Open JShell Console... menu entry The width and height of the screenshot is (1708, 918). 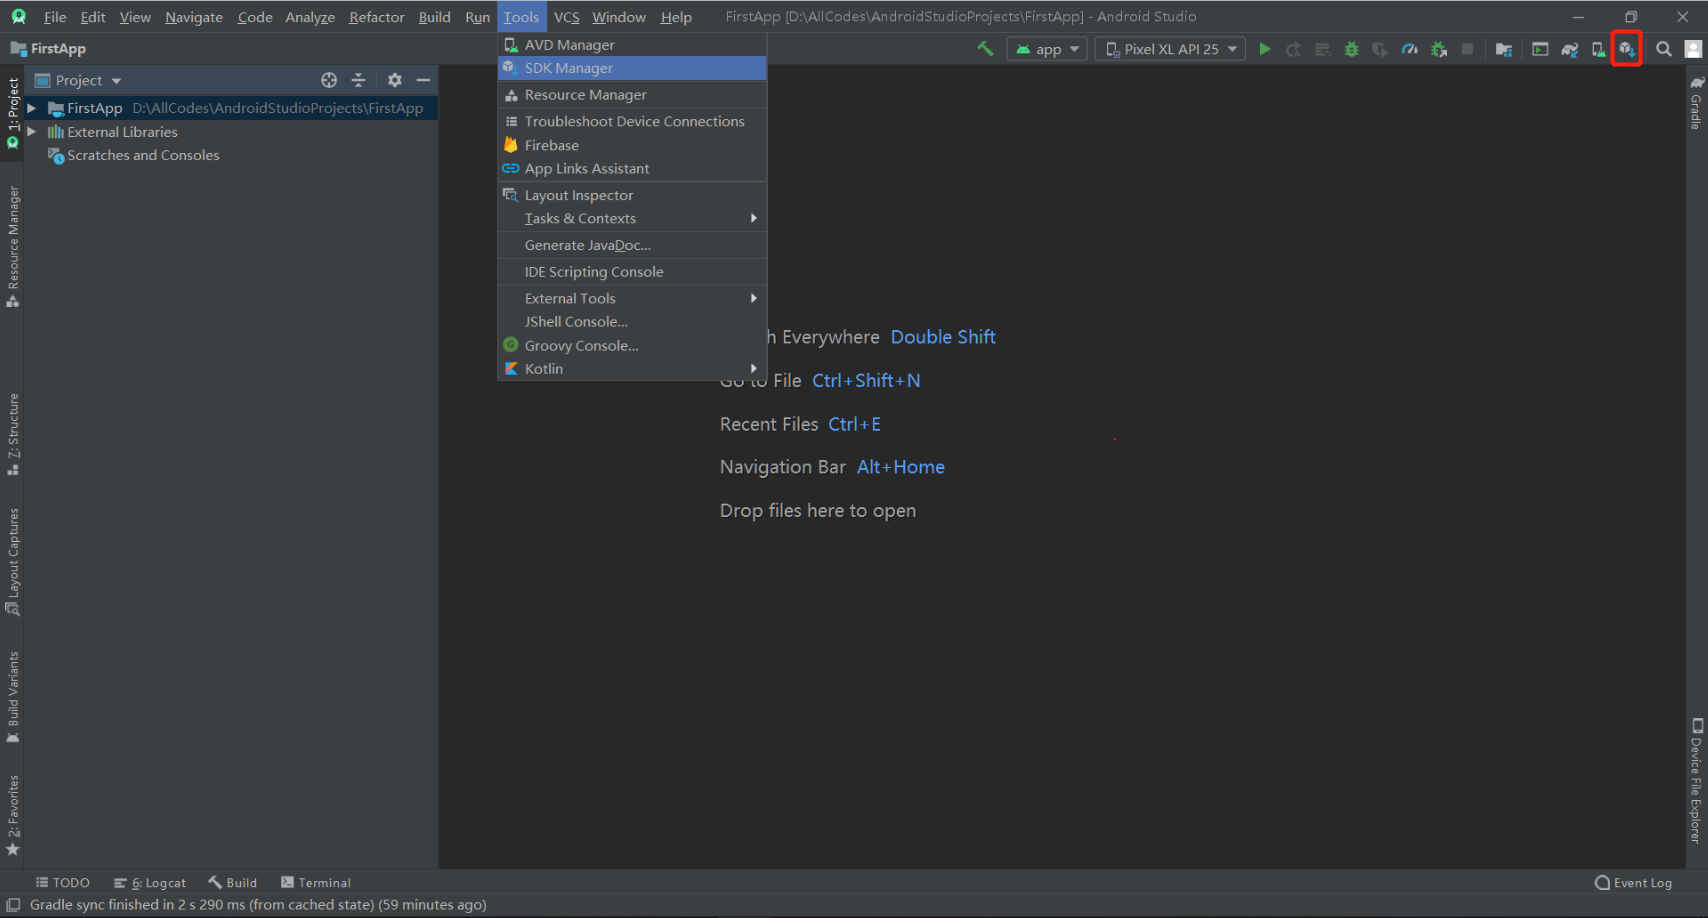click(632, 322)
